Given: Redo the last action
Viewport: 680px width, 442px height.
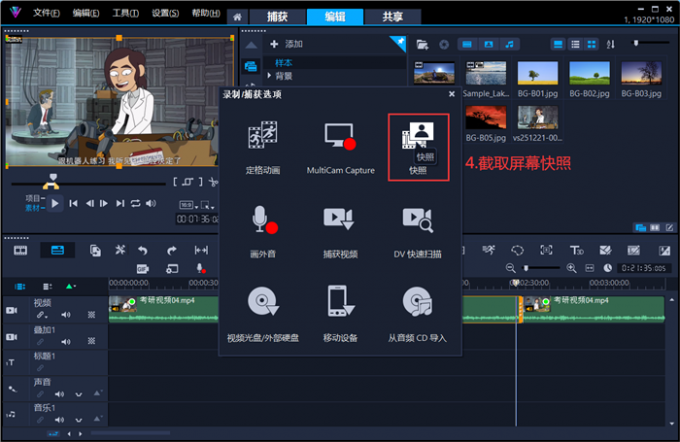Looking at the screenshot, I should [172, 250].
